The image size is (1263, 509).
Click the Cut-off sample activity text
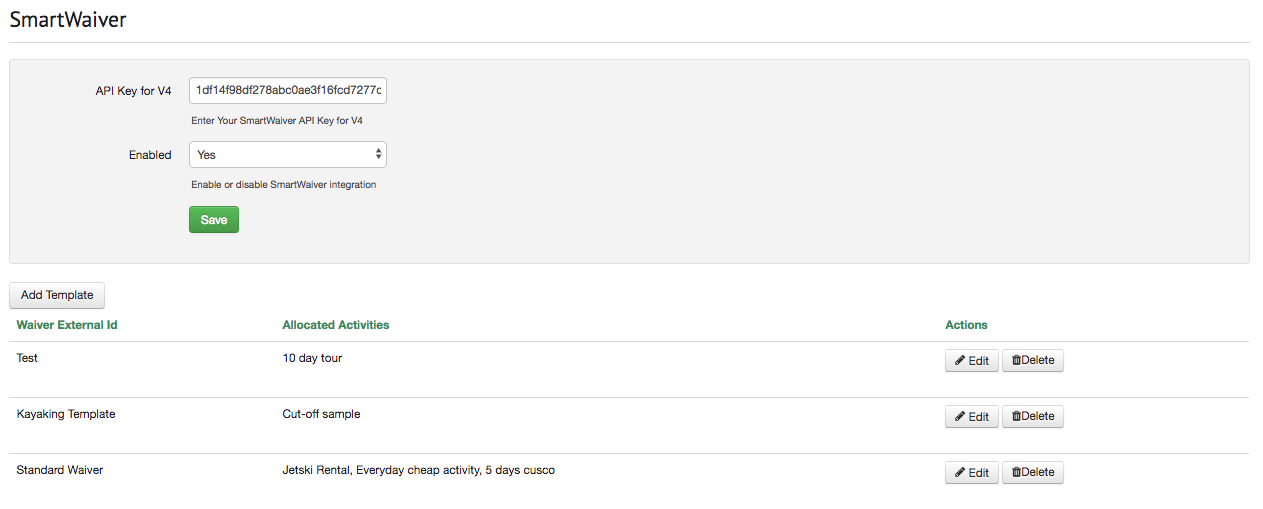(322, 414)
